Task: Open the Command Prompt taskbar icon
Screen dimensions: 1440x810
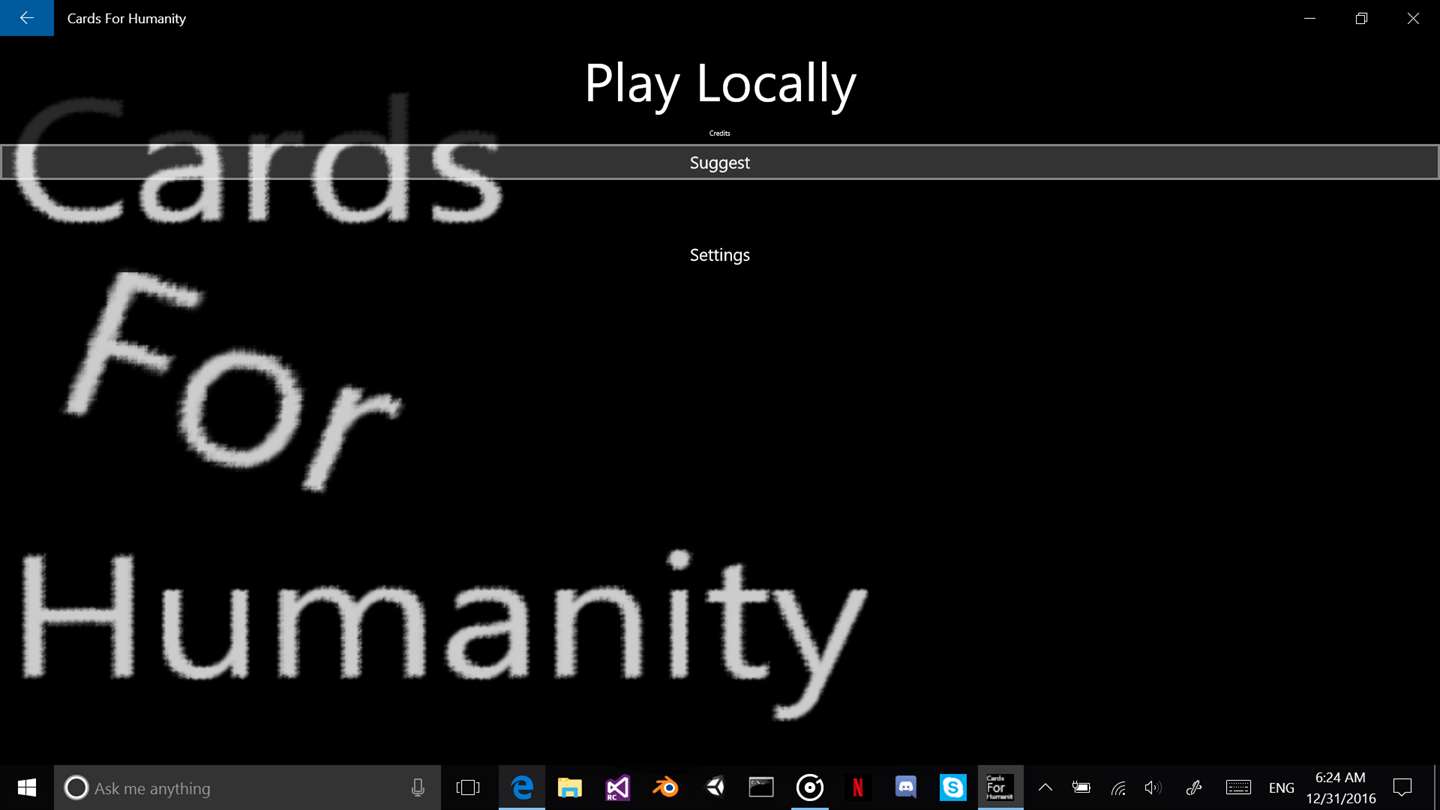Action: click(762, 788)
